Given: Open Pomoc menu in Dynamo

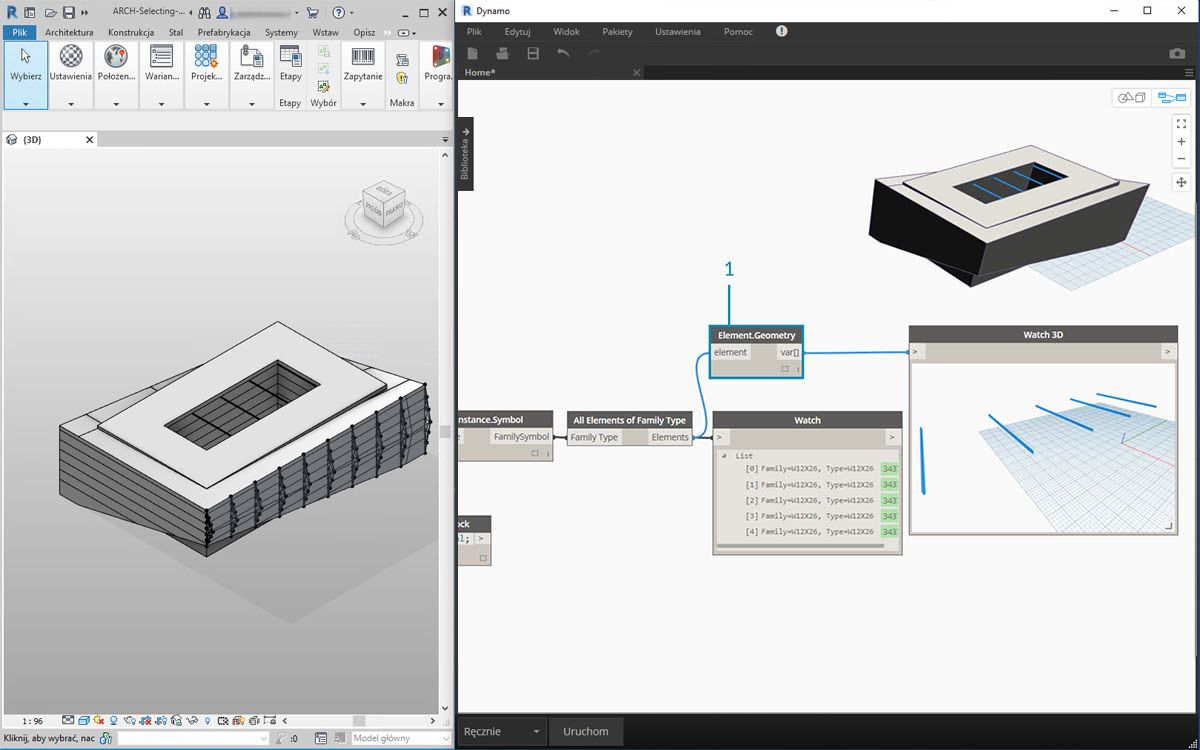Looking at the screenshot, I should [x=738, y=32].
